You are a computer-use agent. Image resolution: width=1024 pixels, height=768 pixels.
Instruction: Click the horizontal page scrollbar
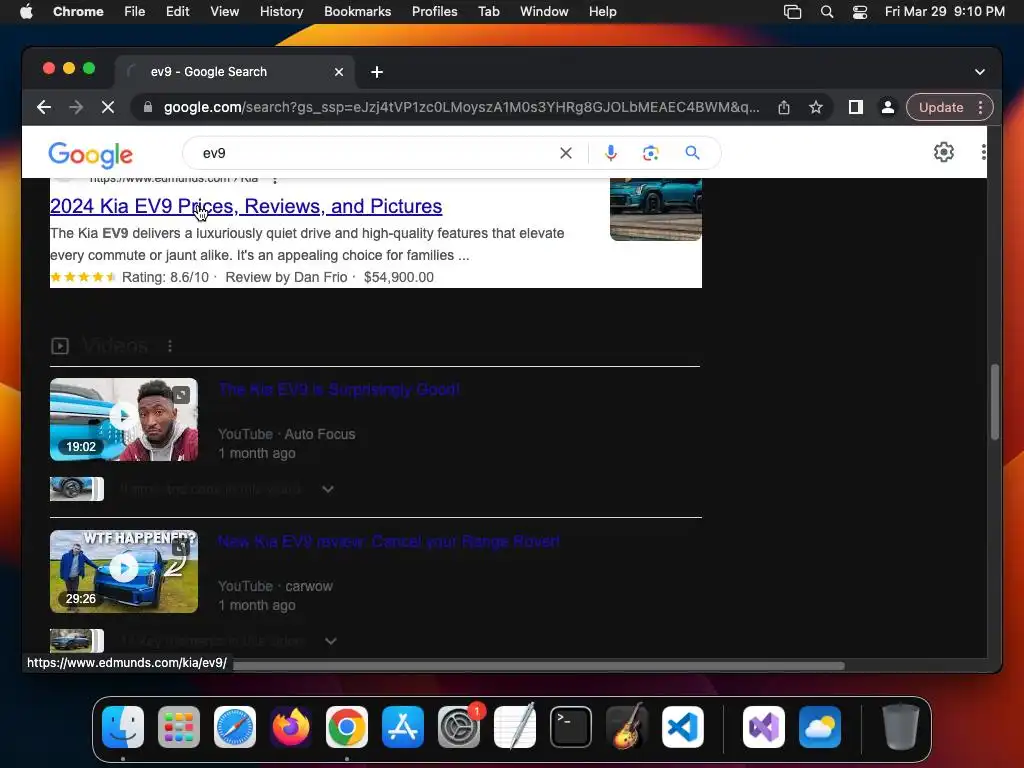[538, 666]
